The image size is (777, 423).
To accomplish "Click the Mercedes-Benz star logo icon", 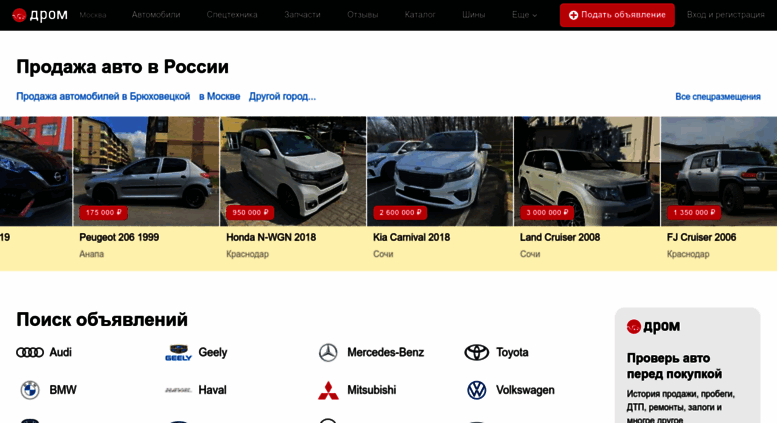I will pos(328,353).
